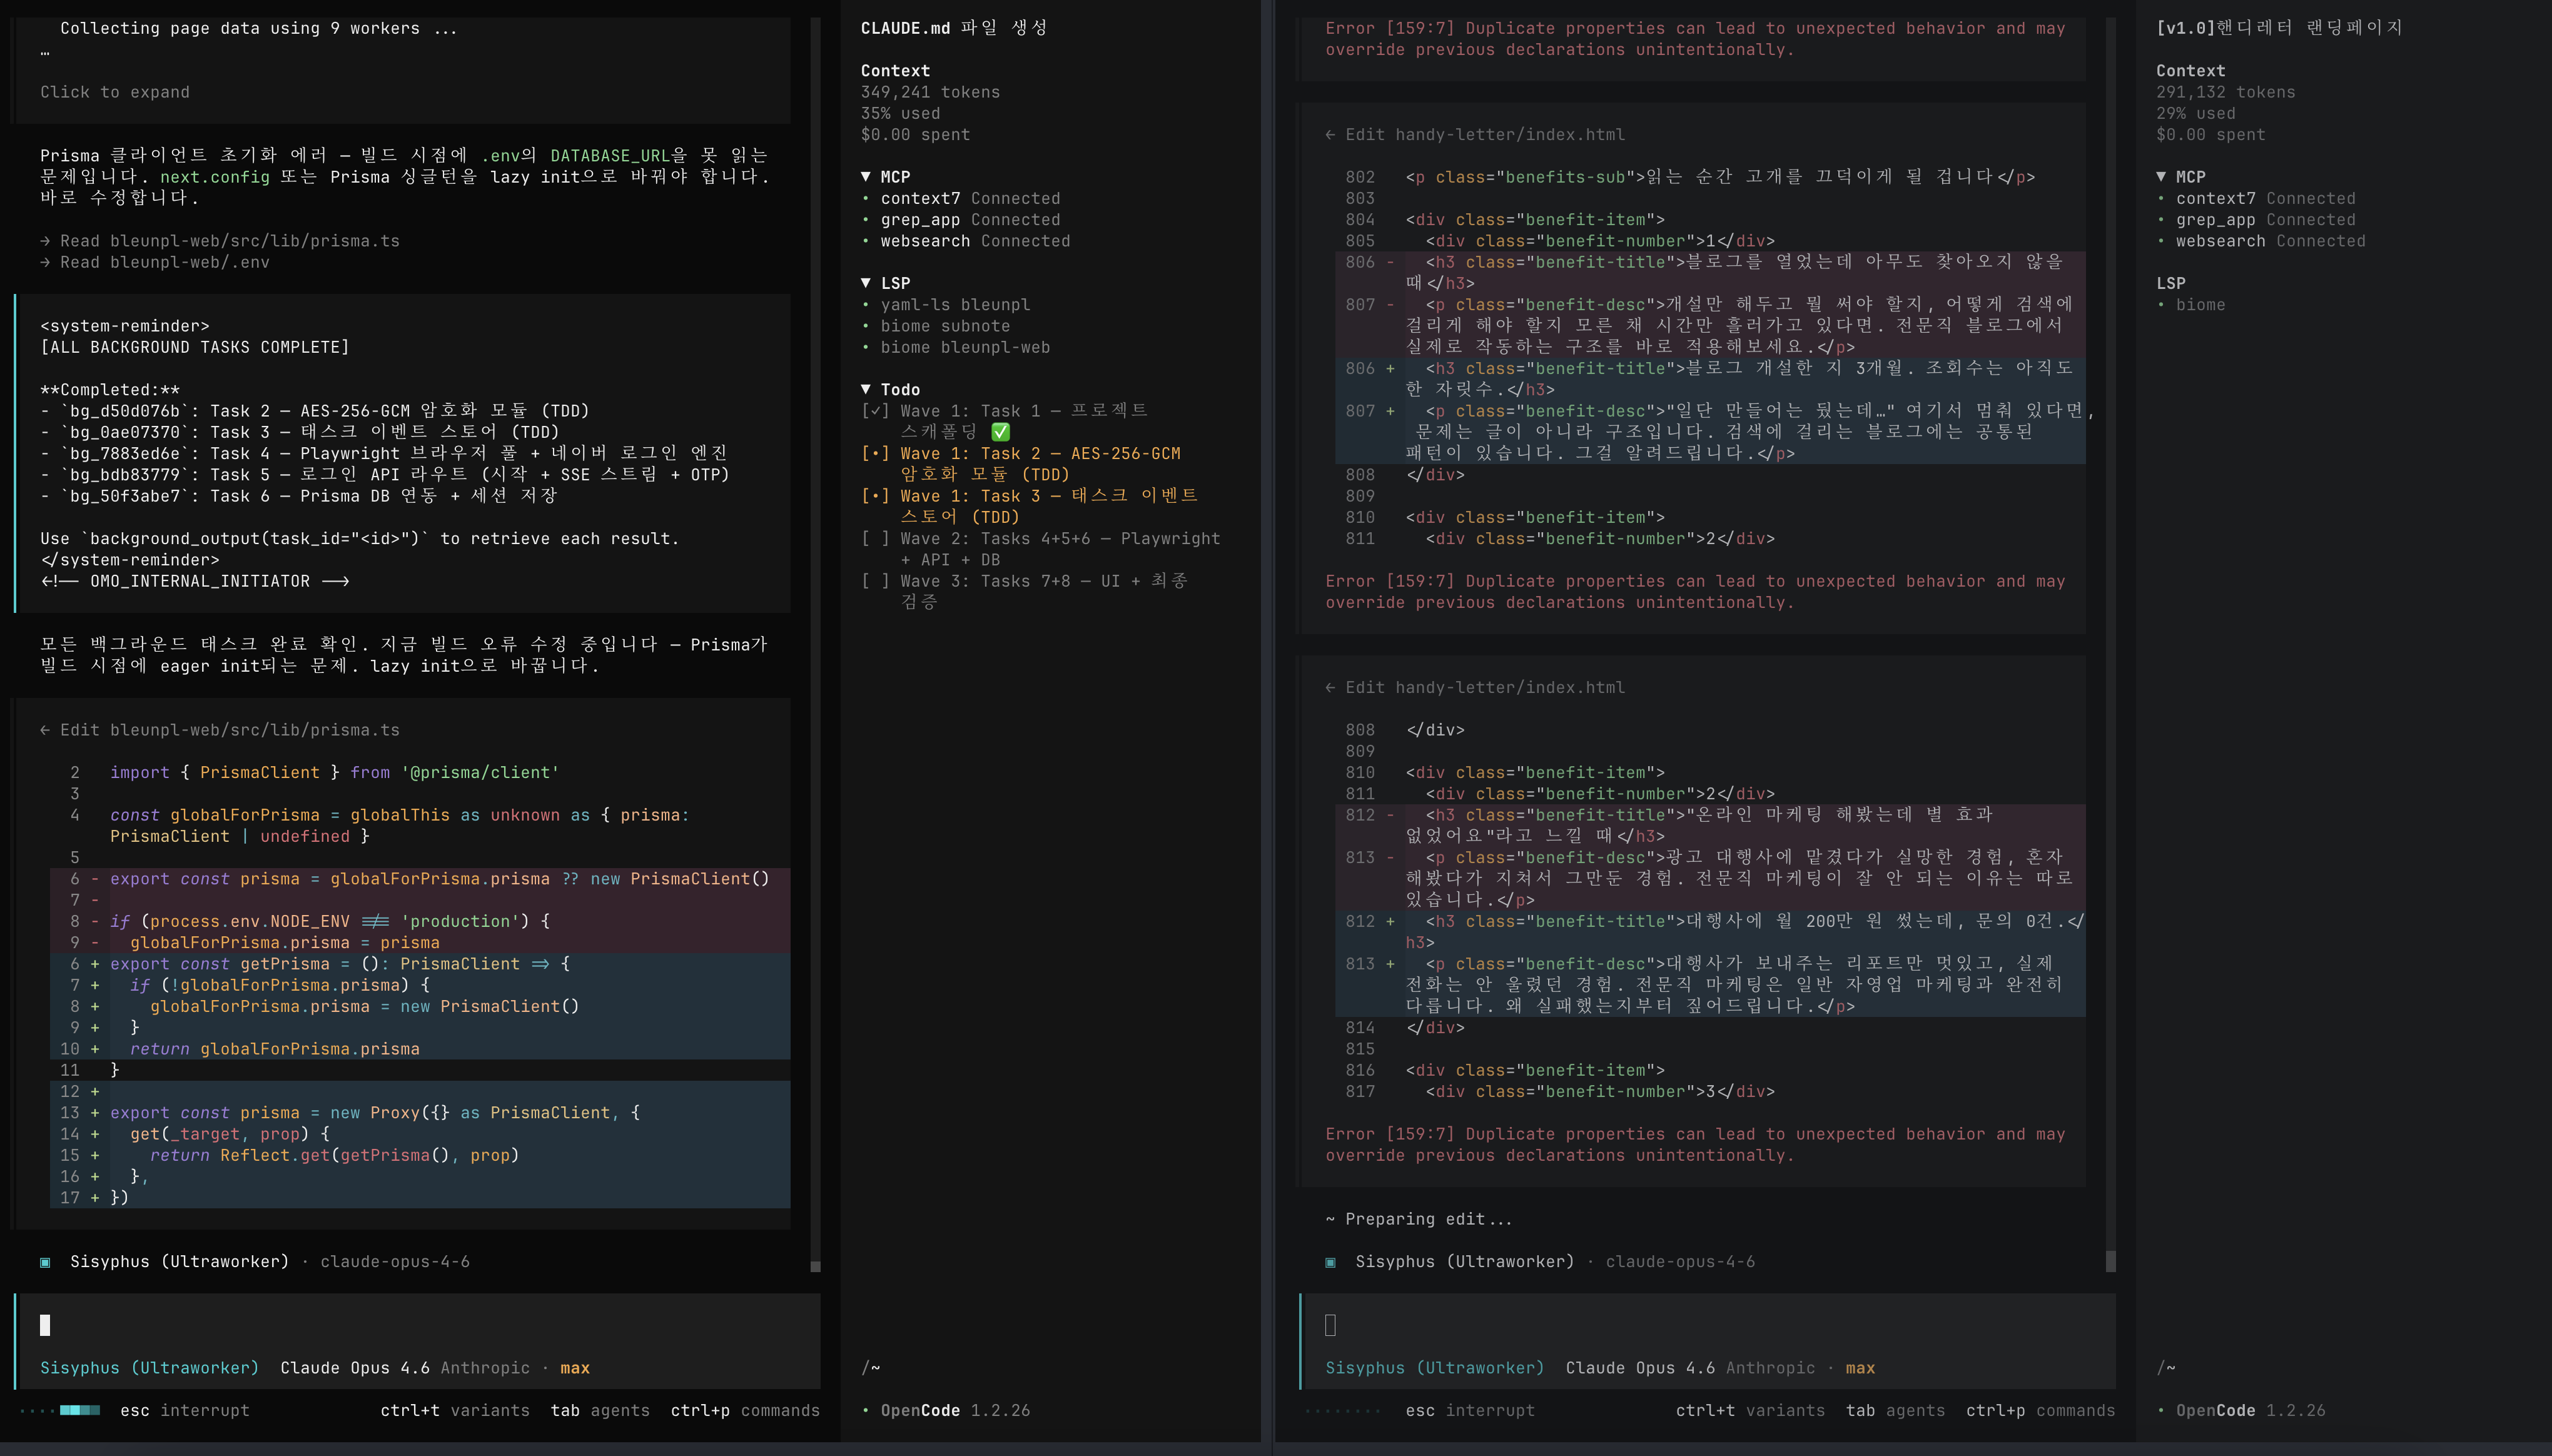Screen dimensions: 2552x1456
Task: Collapse the MCP section in right sidebar
Action: [x=2161, y=177]
